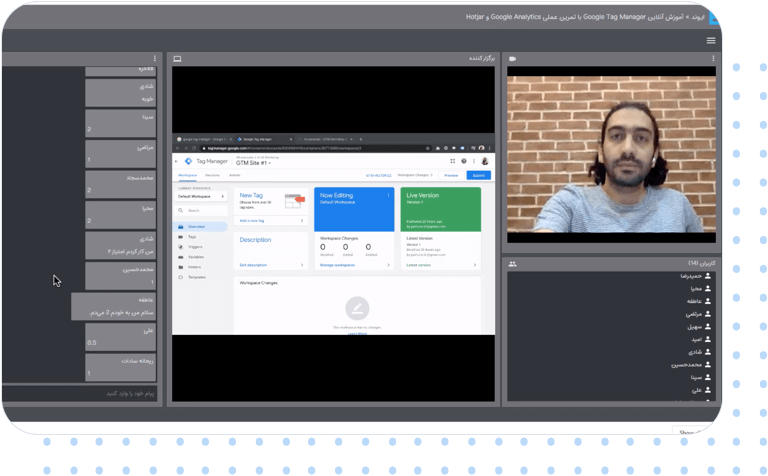Select user سهیل in the participants list

coord(698,327)
